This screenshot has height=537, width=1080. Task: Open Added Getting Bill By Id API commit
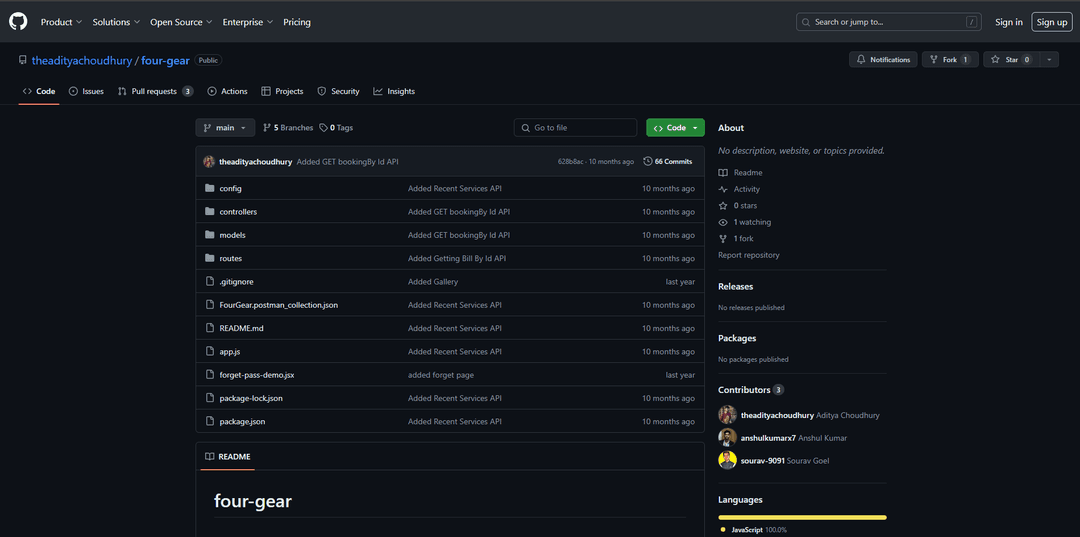[457, 258]
